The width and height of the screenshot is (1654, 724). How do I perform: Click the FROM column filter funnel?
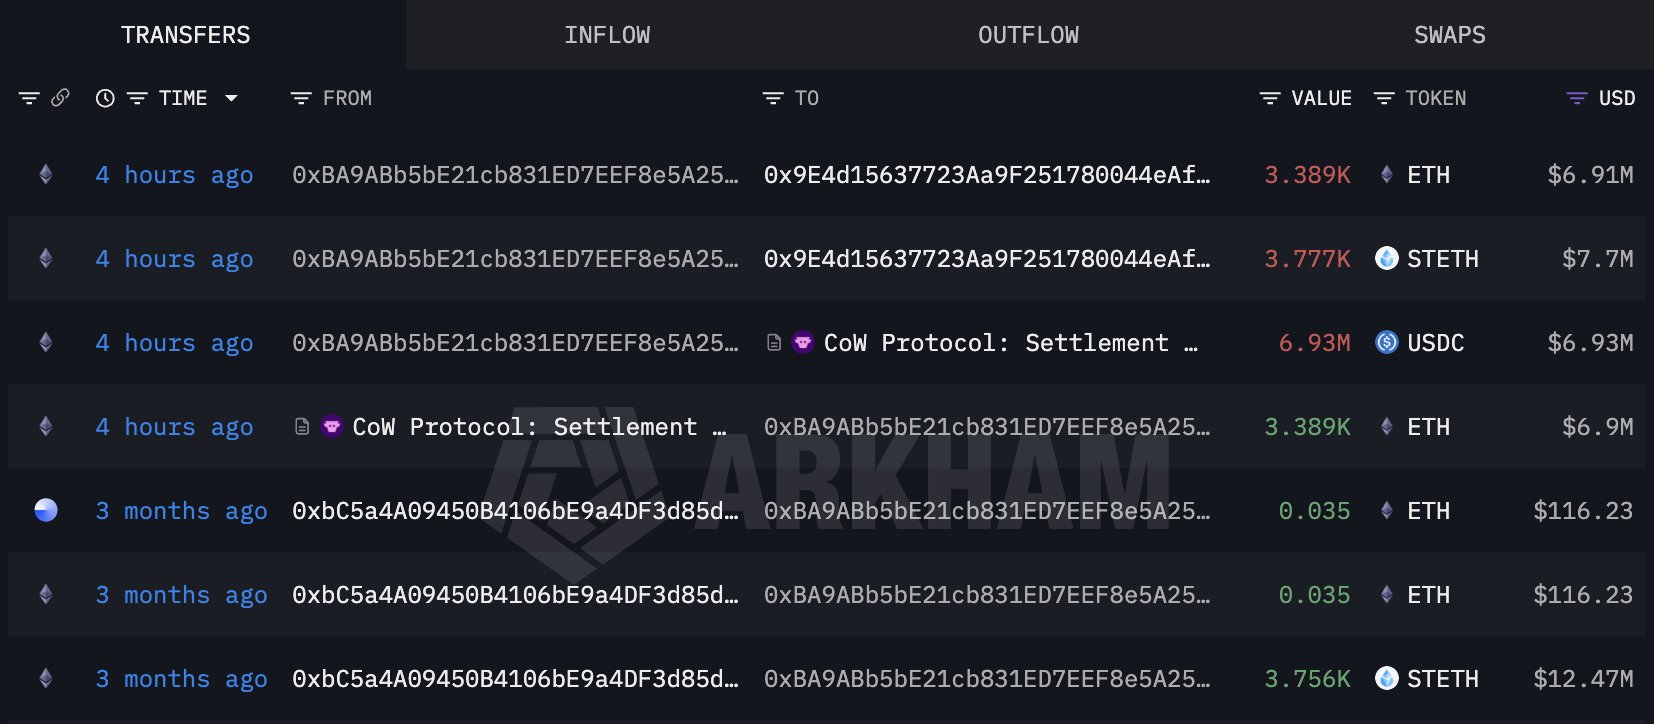point(299,98)
